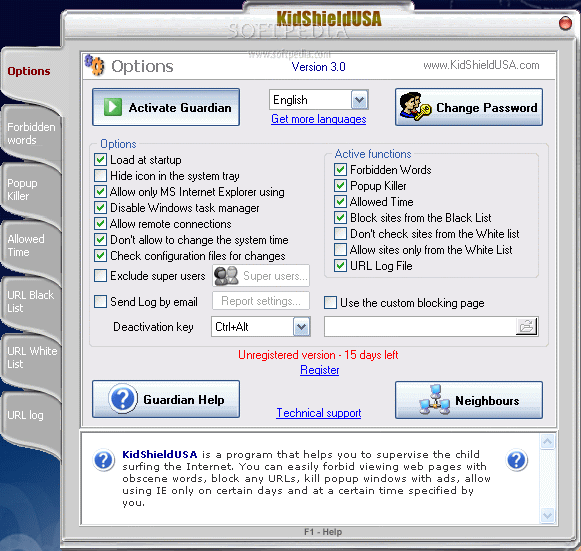Enable Exclude super users checkbox

(100, 276)
